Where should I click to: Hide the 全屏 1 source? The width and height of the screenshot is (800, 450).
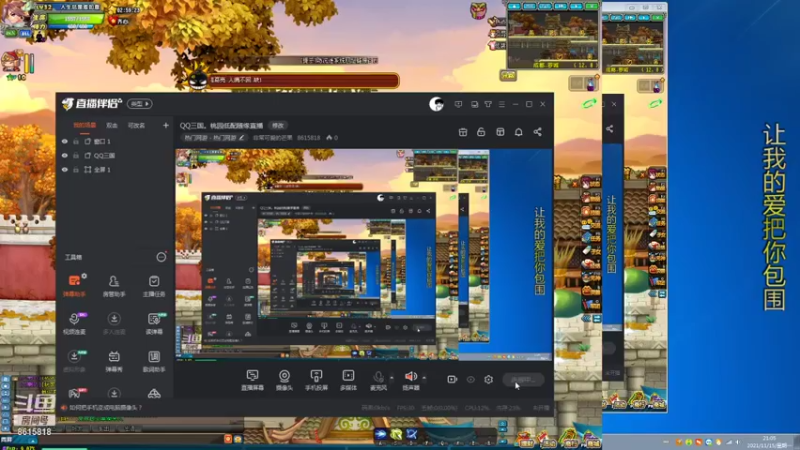tap(65, 169)
